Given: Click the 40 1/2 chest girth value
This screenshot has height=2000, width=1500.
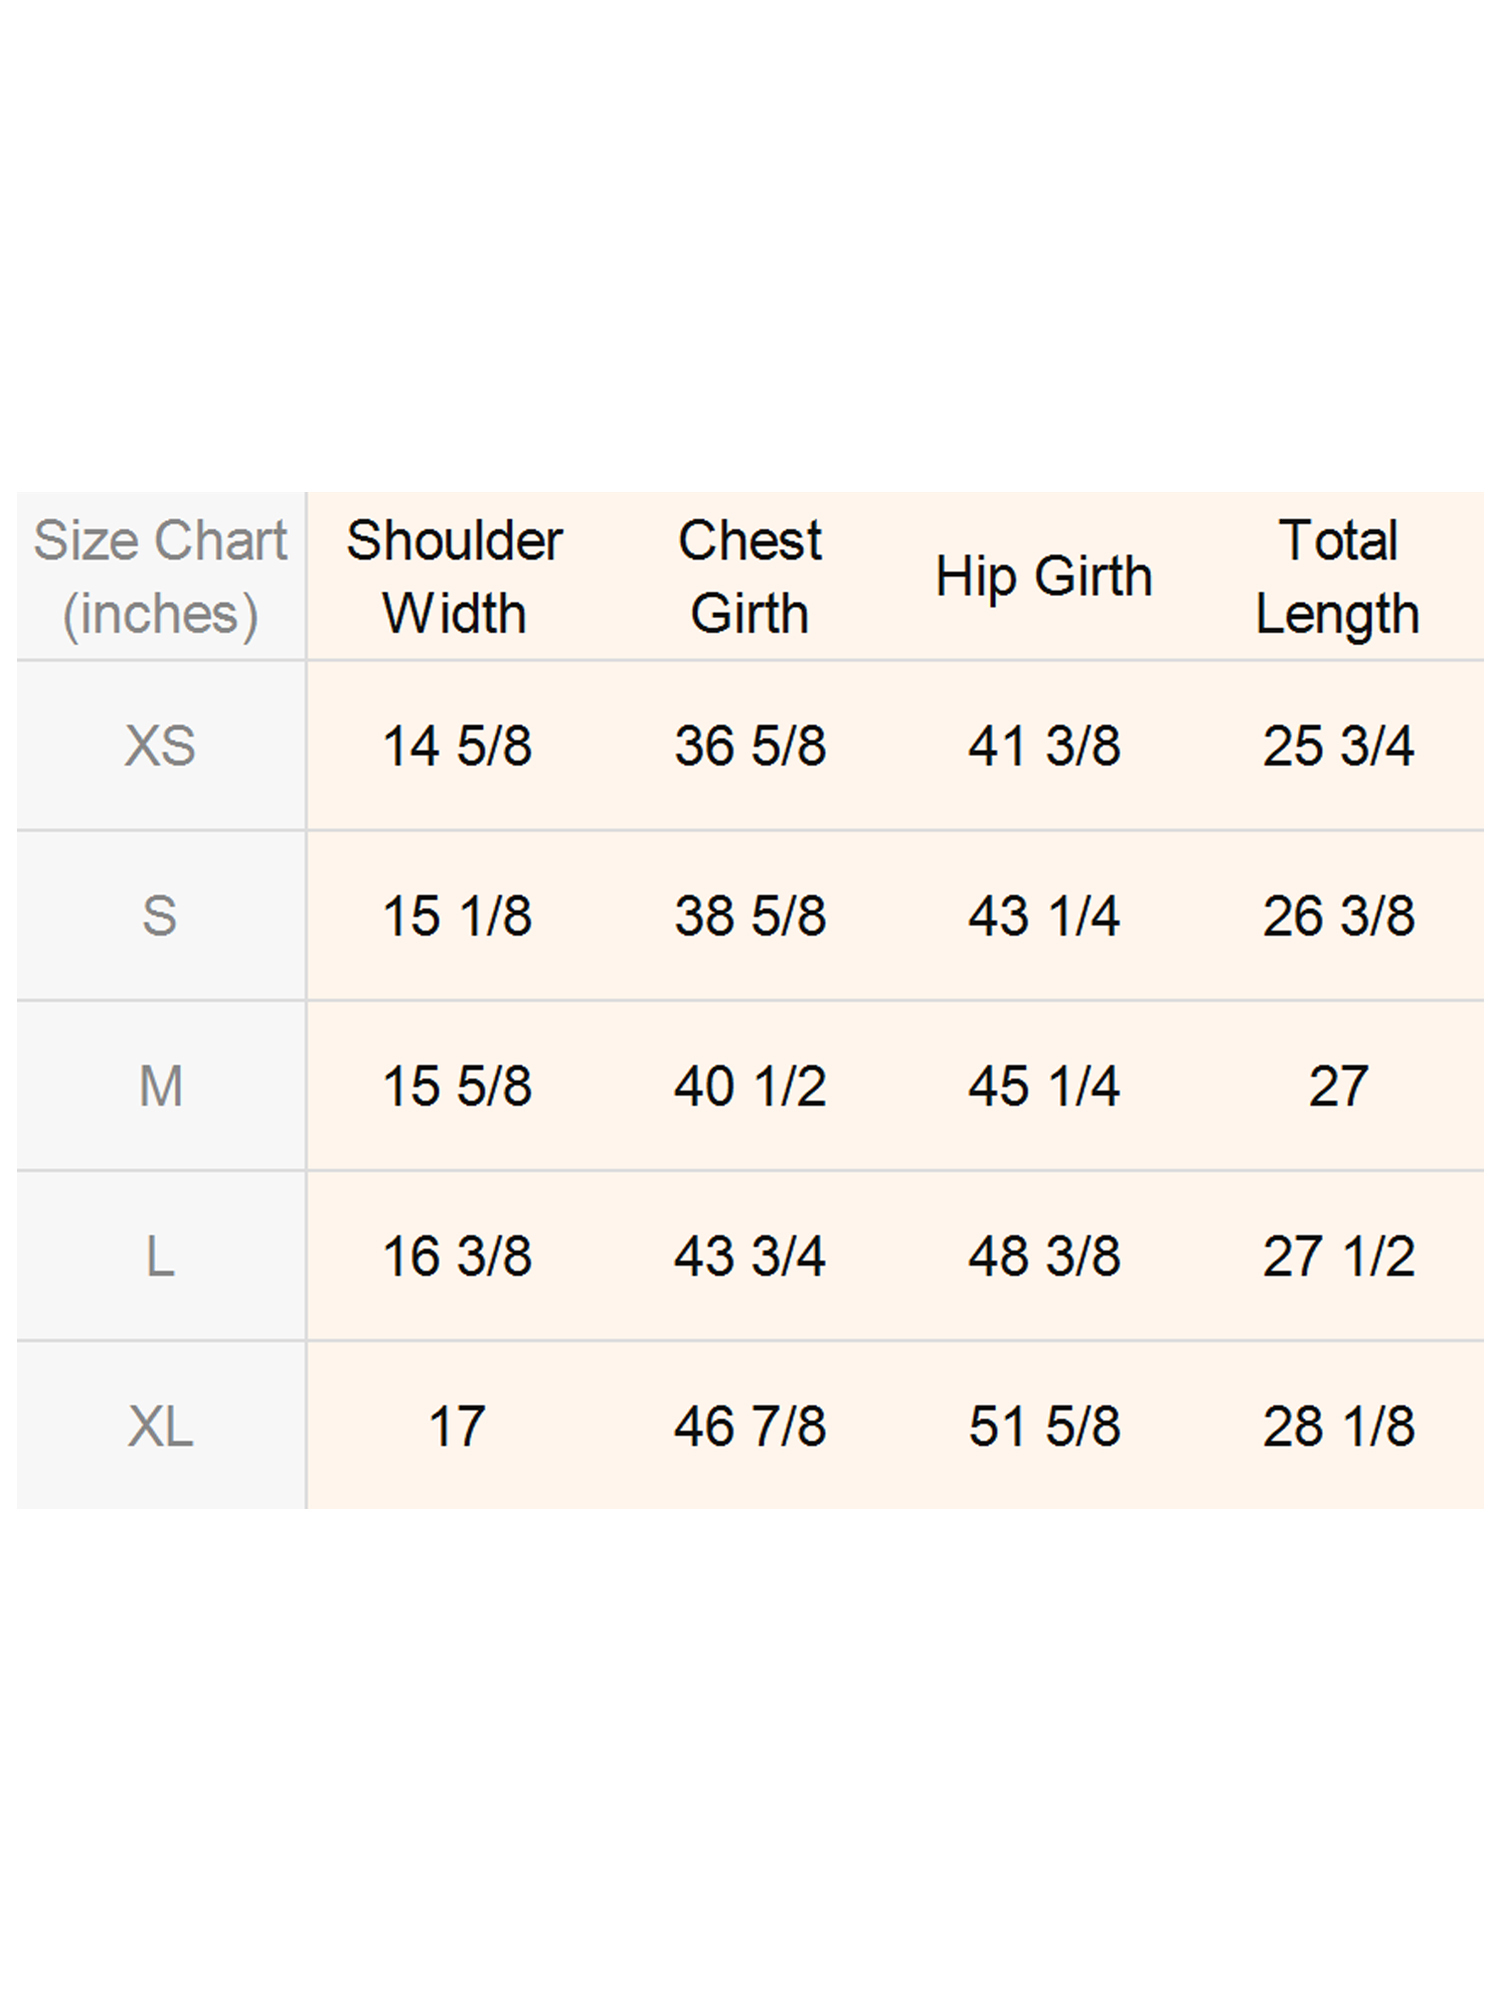Looking at the screenshot, I should 750,1086.
